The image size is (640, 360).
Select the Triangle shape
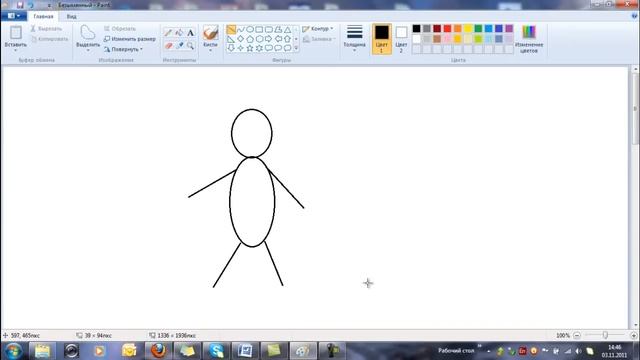[287, 29]
